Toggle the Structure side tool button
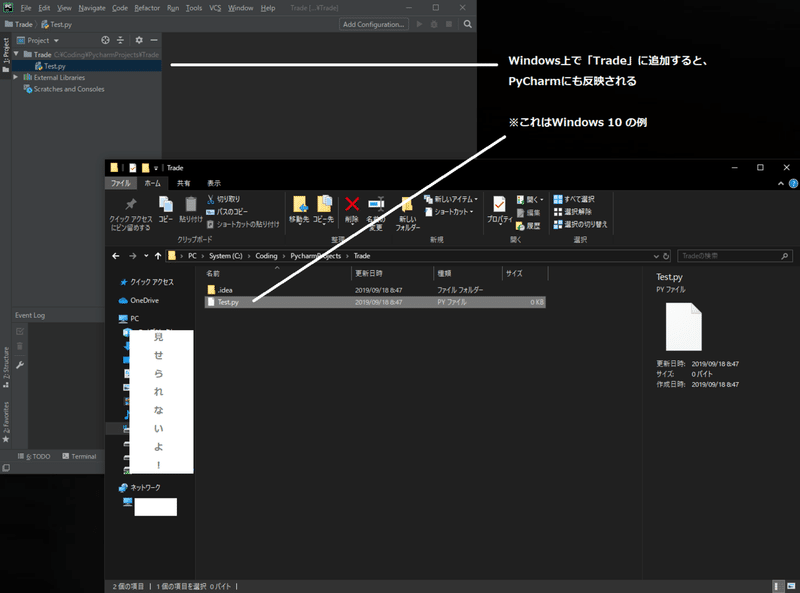The width and height of the screenshot is (800, 593). (x=6, y=366)
